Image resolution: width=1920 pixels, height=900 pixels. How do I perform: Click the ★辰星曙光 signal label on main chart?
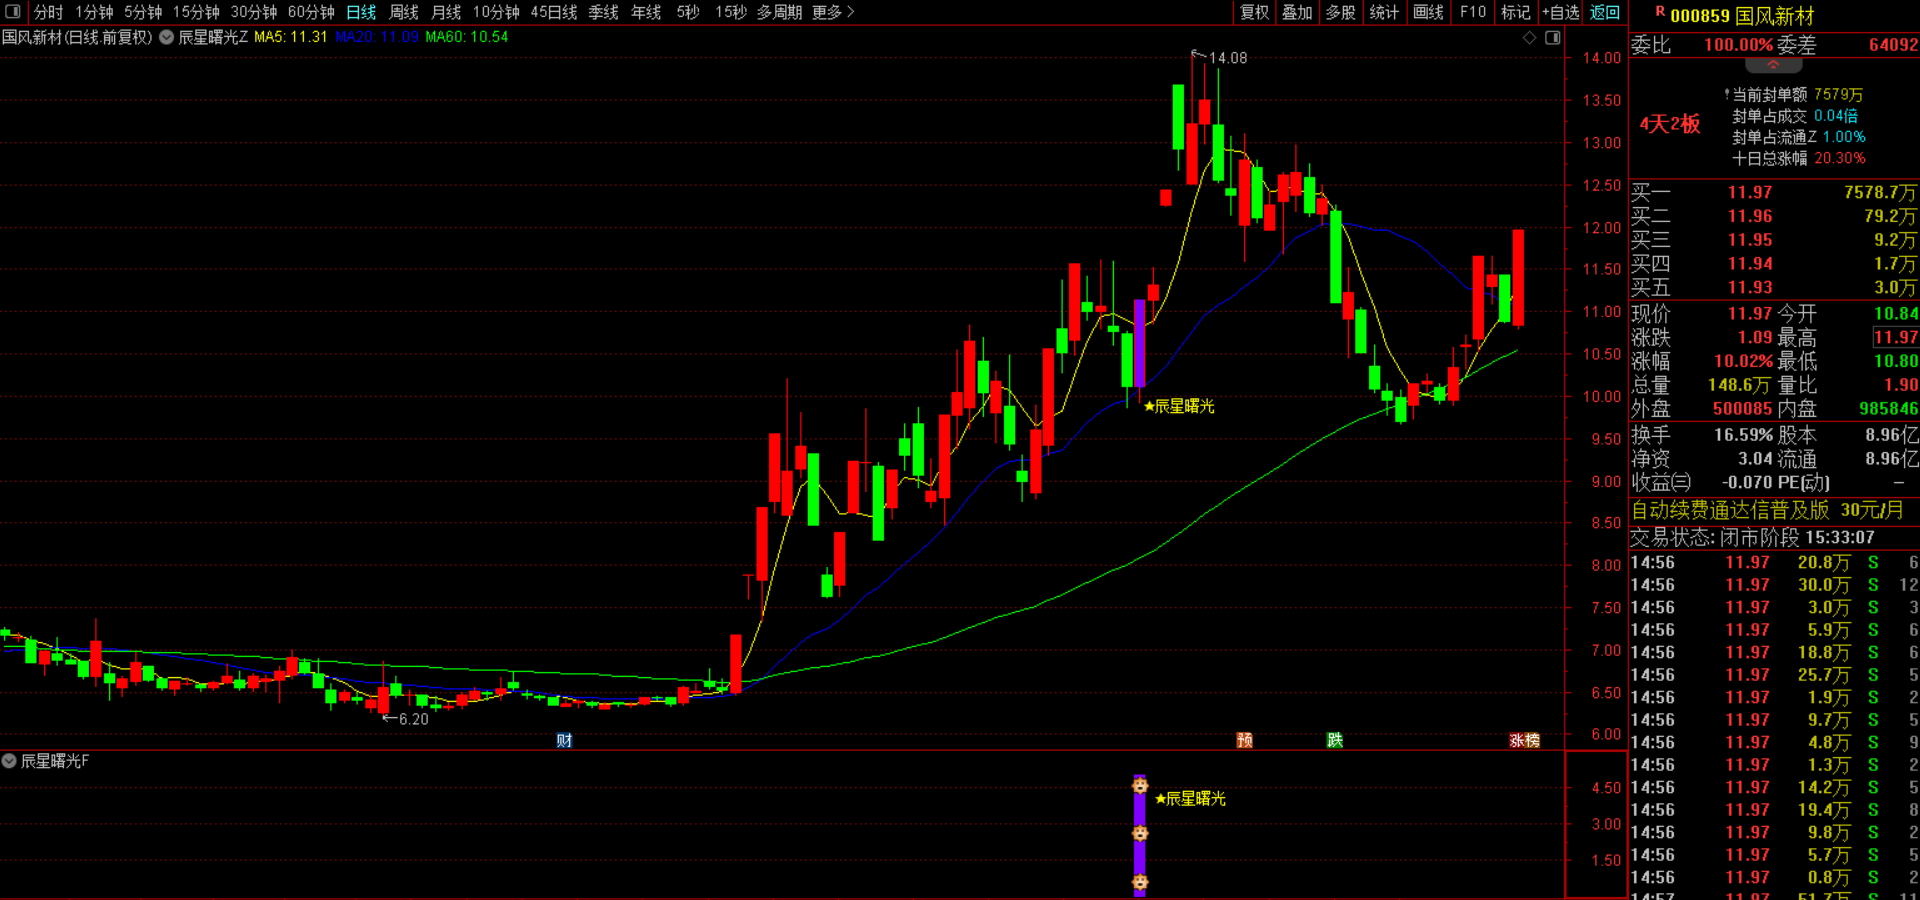(x=1179, y=406)
